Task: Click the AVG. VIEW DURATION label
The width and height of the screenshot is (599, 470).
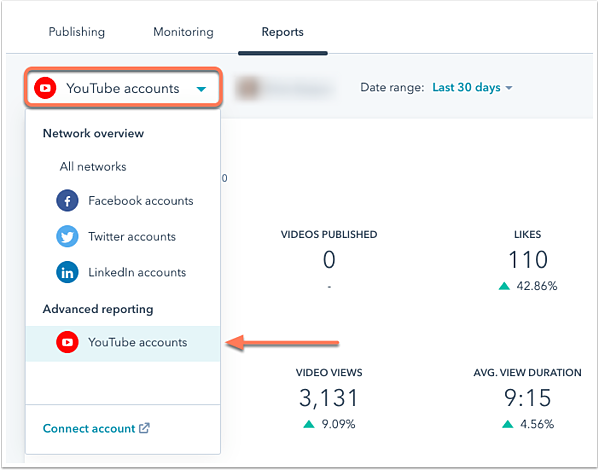Action: (528, 373)
